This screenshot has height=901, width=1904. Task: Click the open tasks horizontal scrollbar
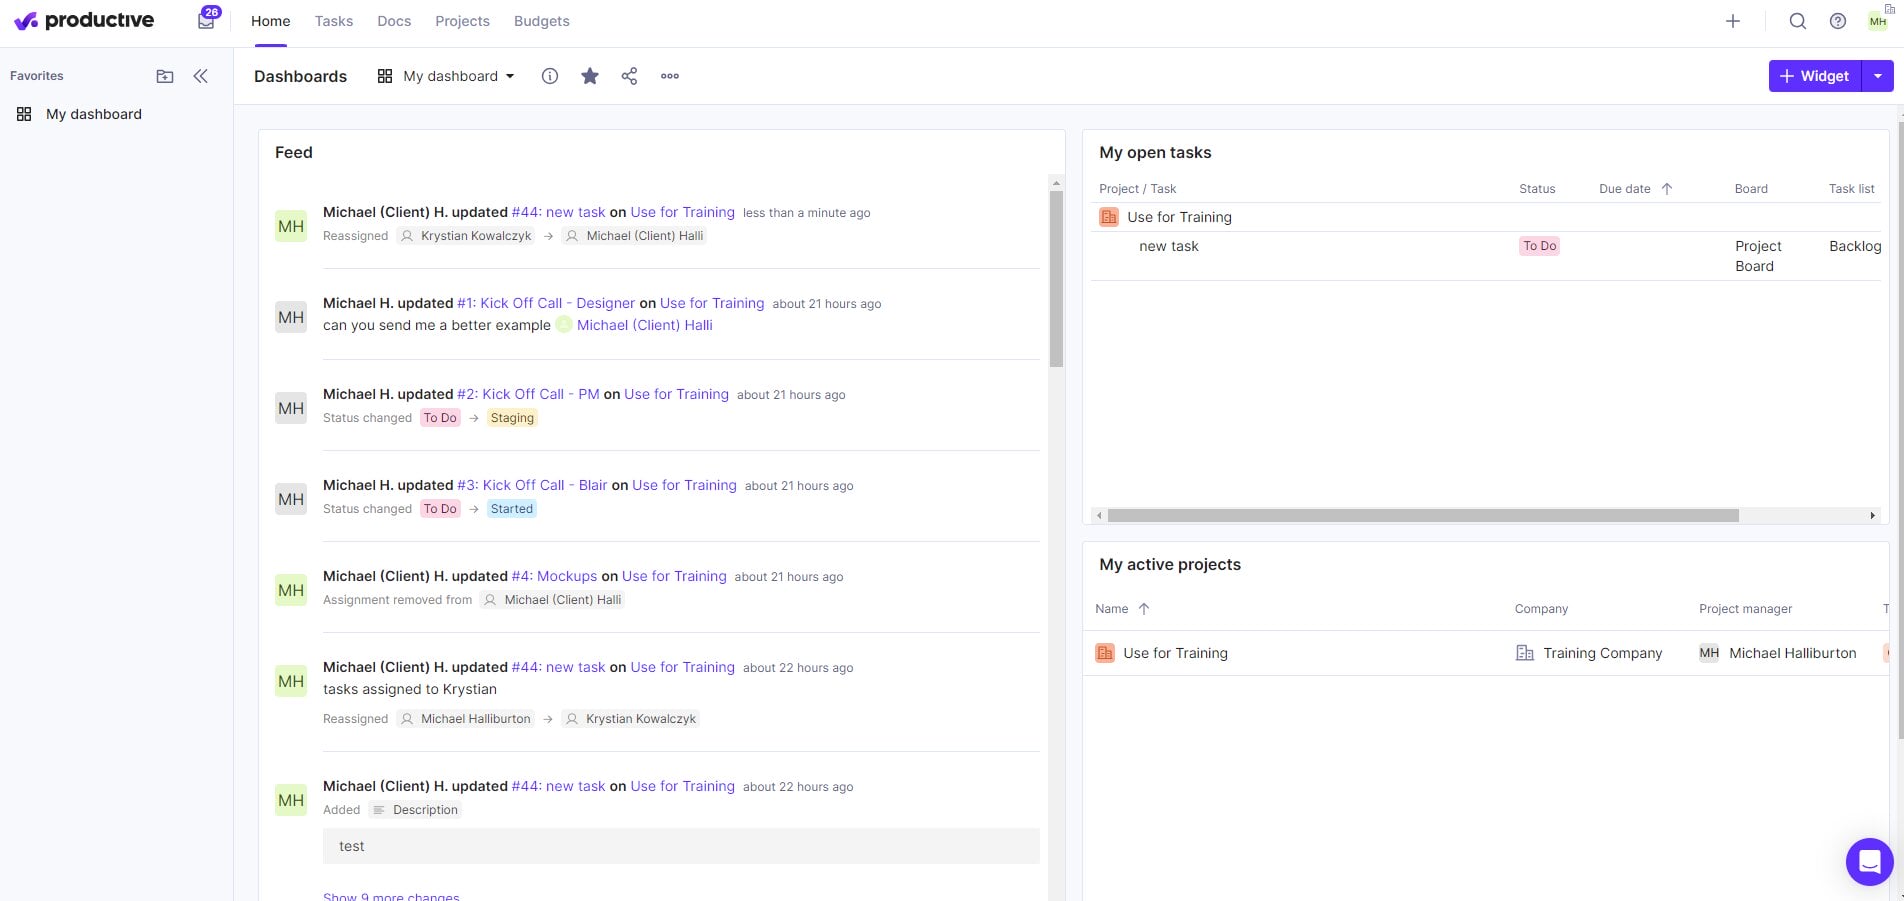tap(1423, 516)
